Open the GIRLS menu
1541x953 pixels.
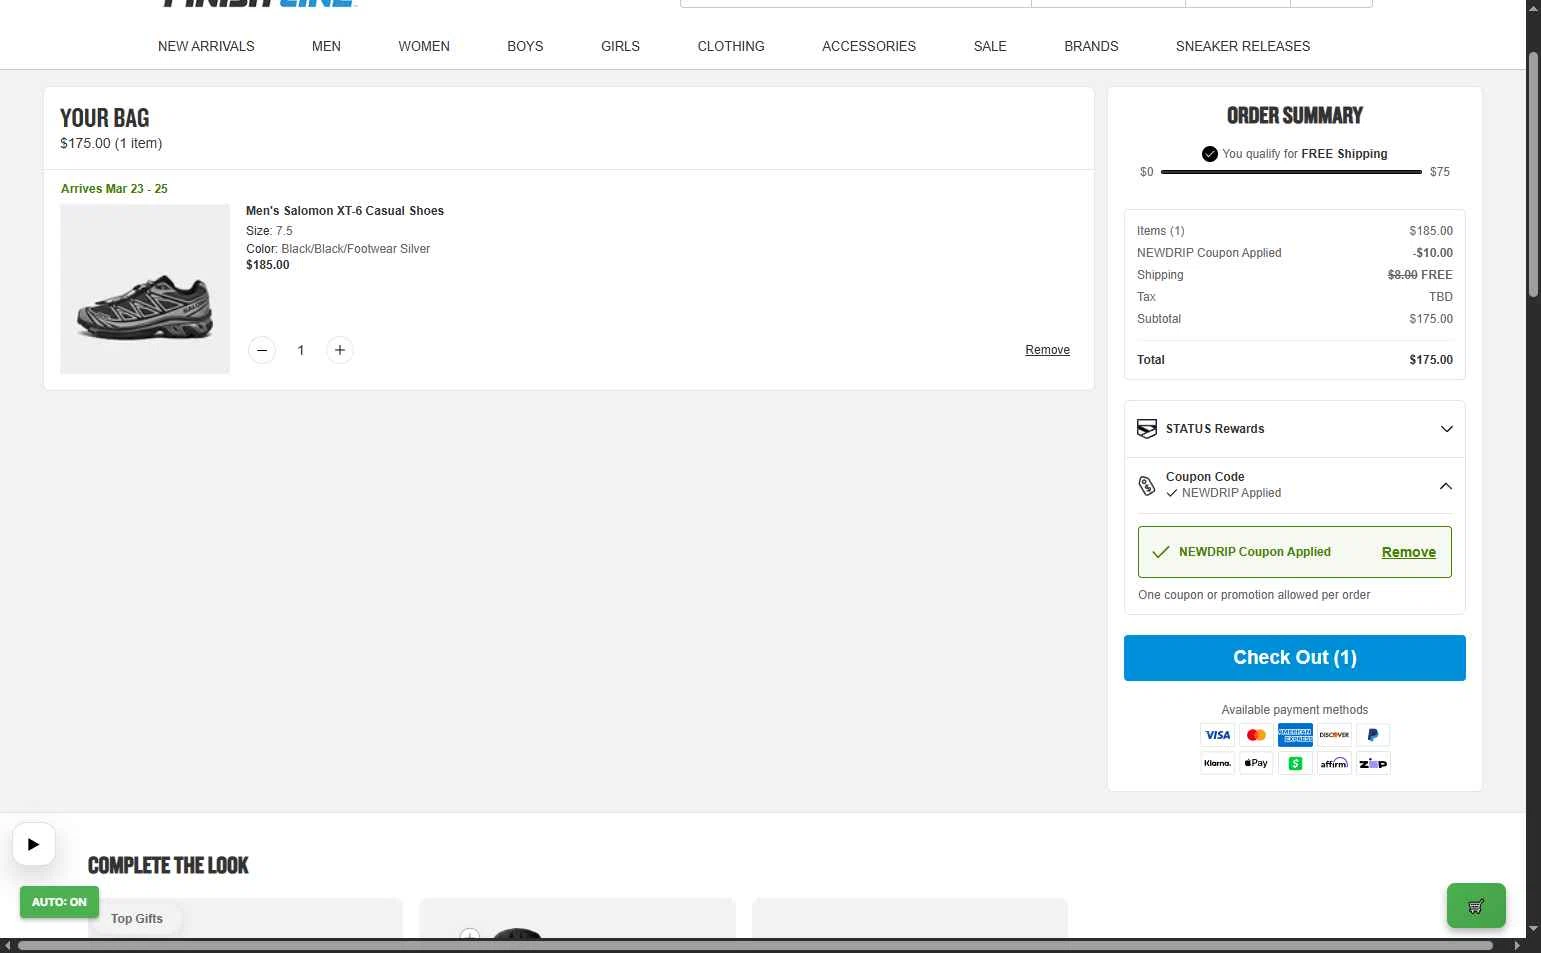click(620, 46)
